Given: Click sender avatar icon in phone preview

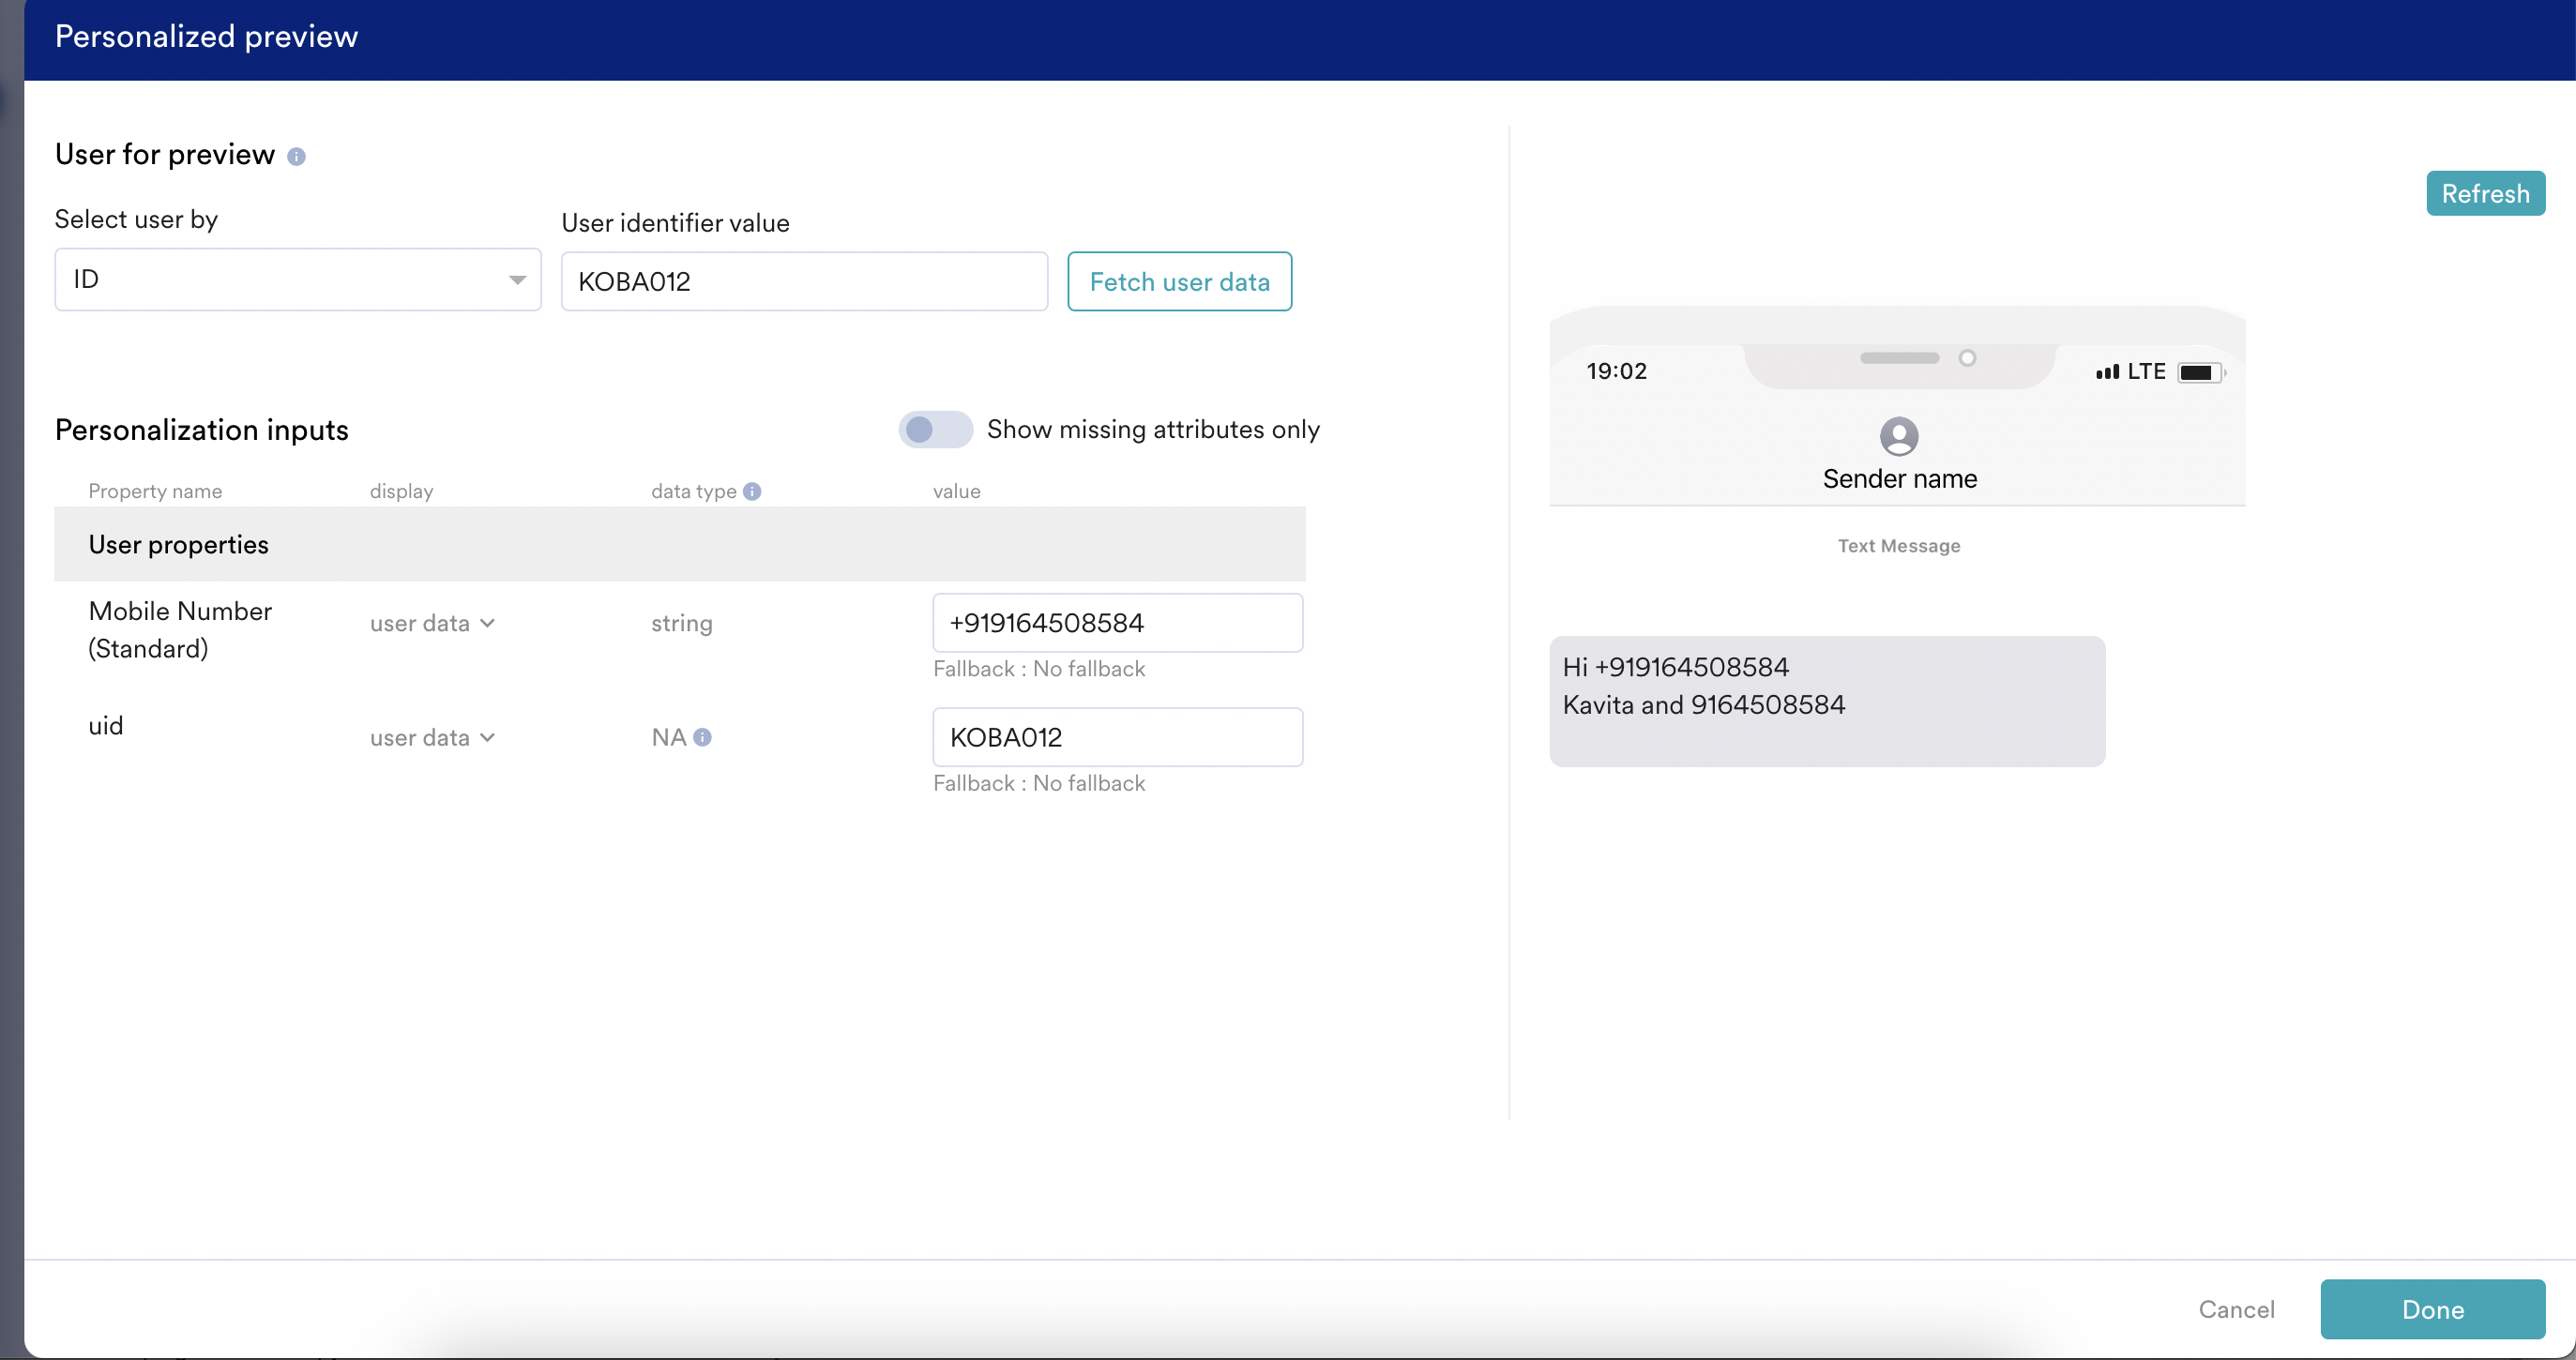Looking at the screenshot, I should tap(1898, 436).
